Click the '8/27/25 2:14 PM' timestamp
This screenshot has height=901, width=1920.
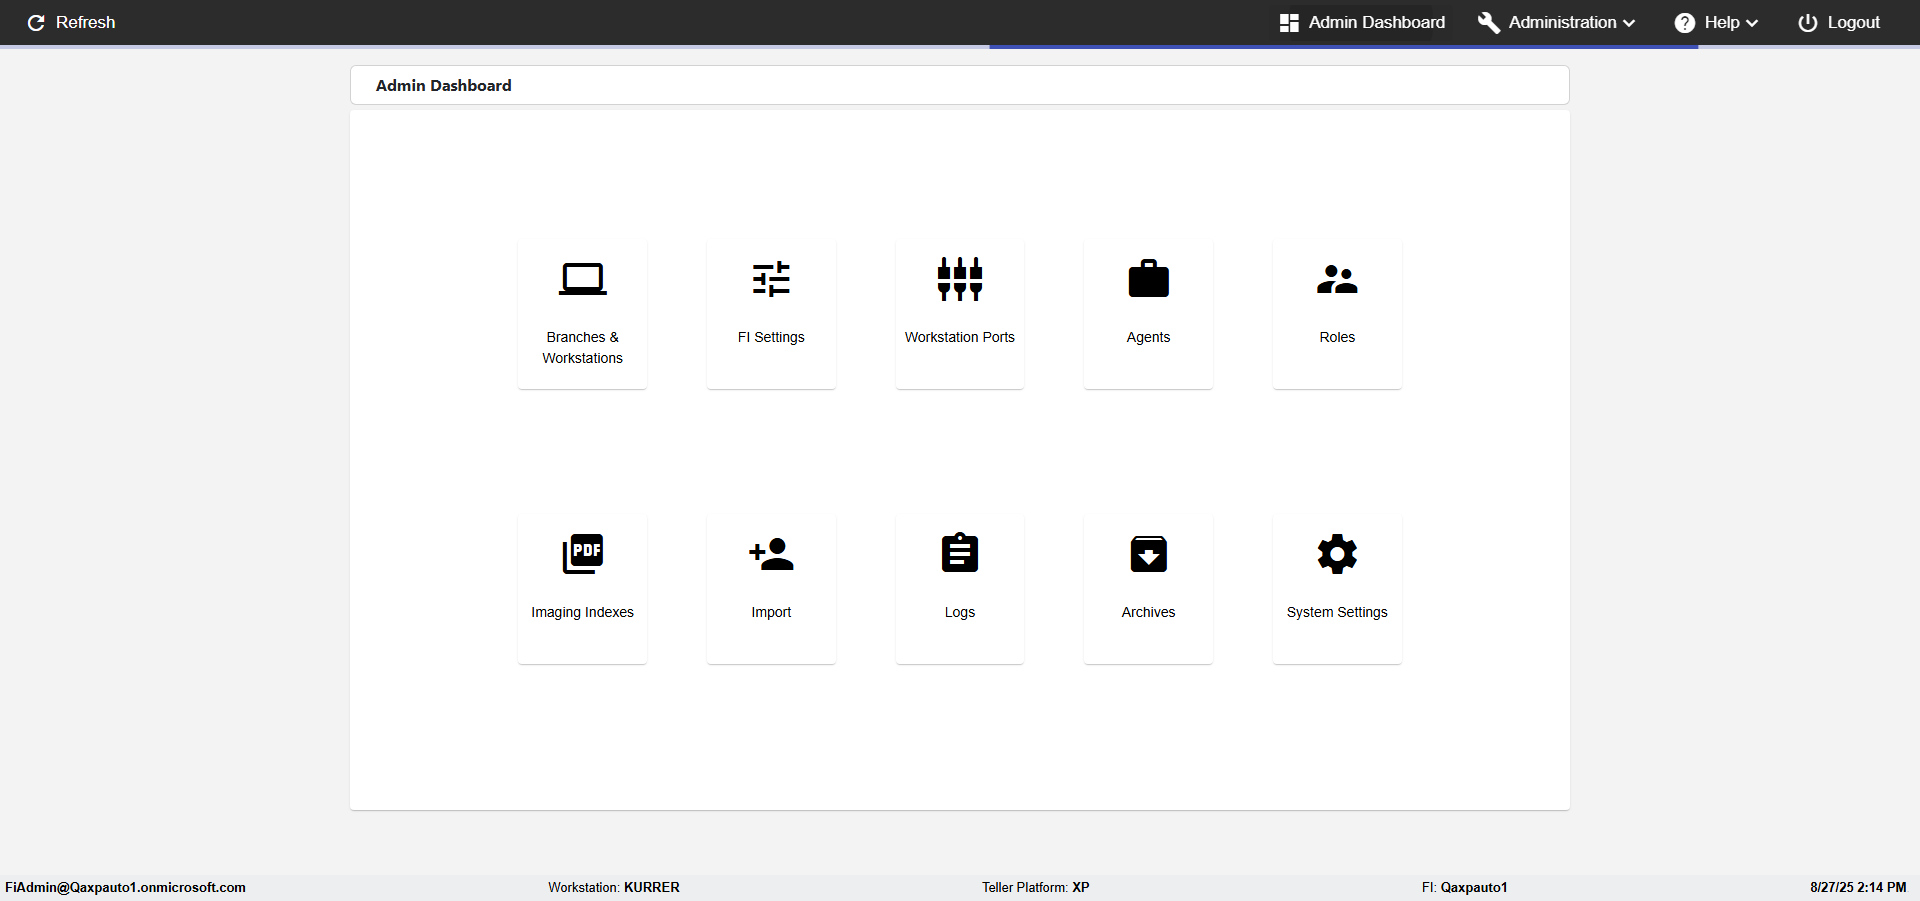tap(1858, 887)
